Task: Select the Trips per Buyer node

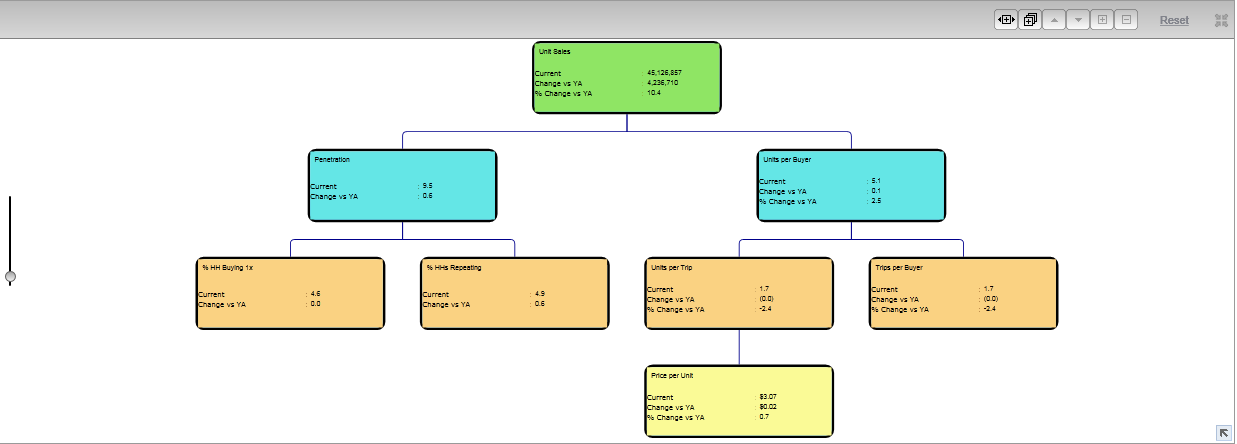Action: tap(963, 293)
